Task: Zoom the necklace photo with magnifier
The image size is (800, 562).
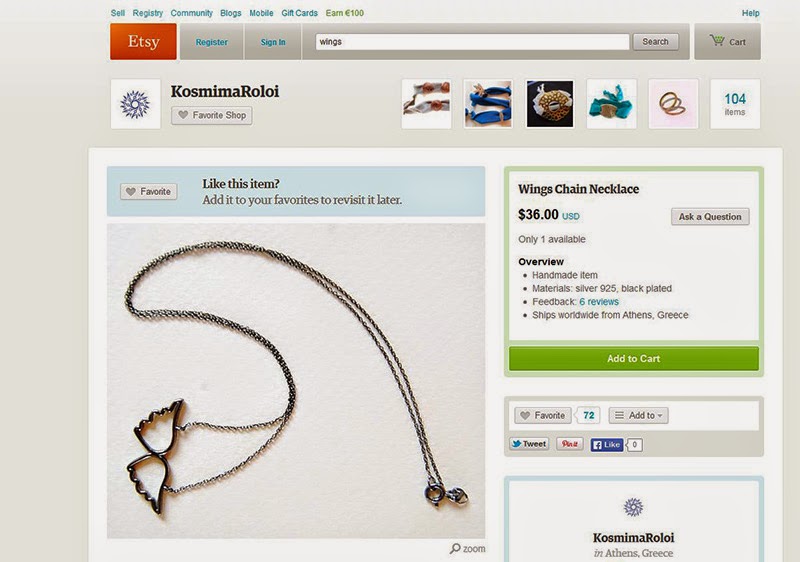Action: tap(467, 549)
